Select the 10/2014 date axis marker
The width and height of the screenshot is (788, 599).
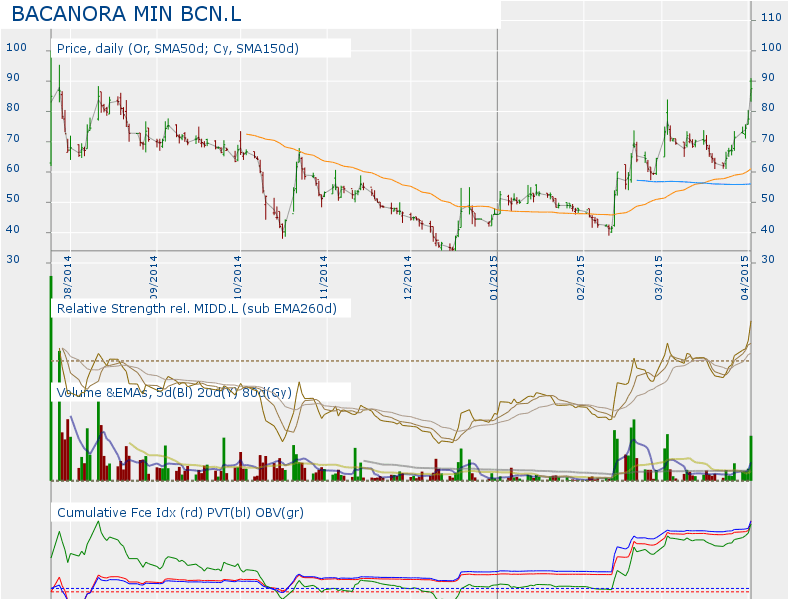coord(237,278)
